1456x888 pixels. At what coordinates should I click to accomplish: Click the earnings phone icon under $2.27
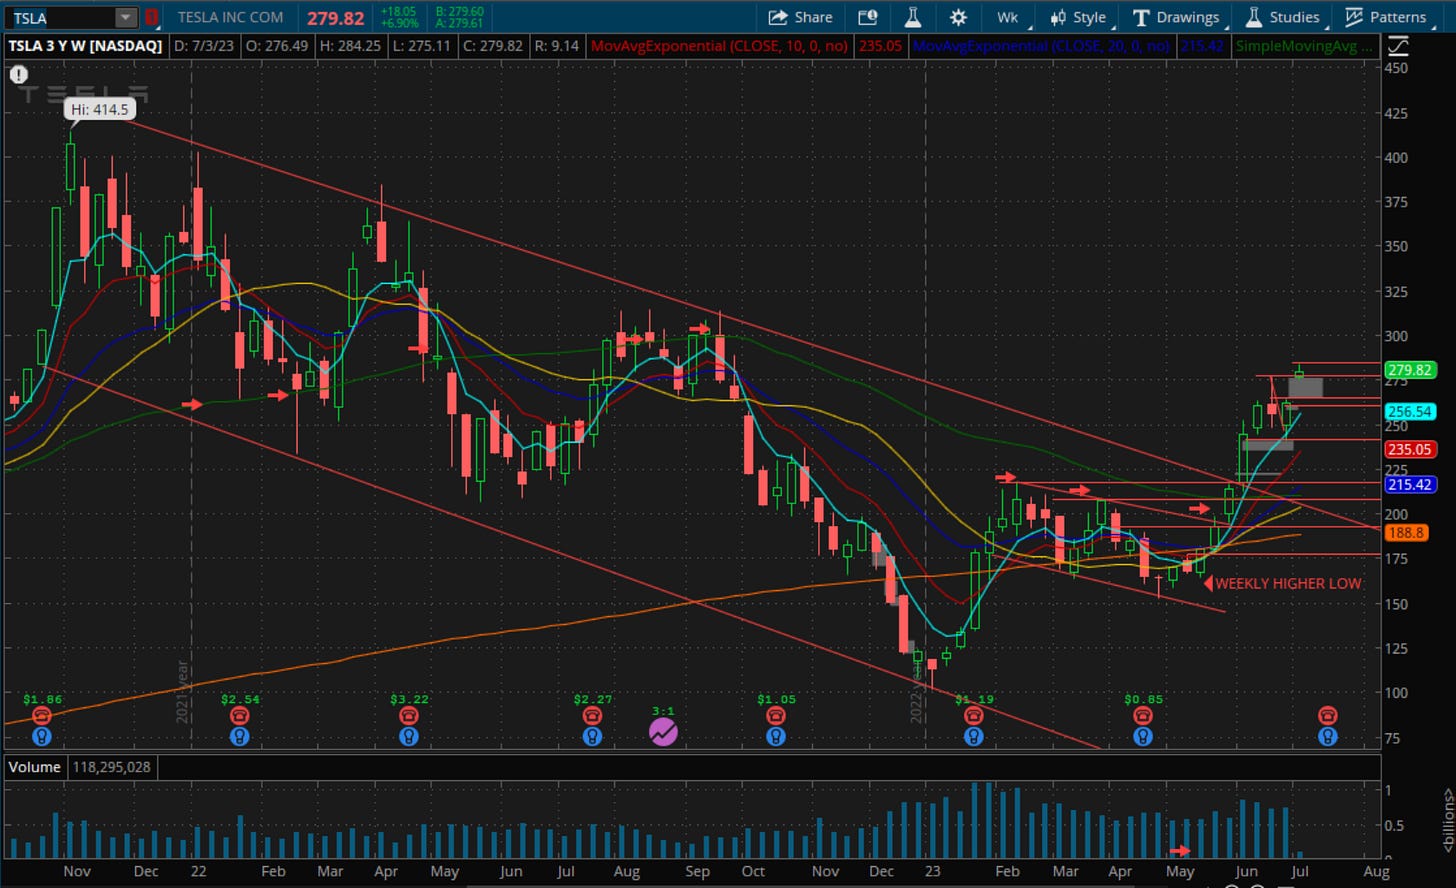click(592, 716)
